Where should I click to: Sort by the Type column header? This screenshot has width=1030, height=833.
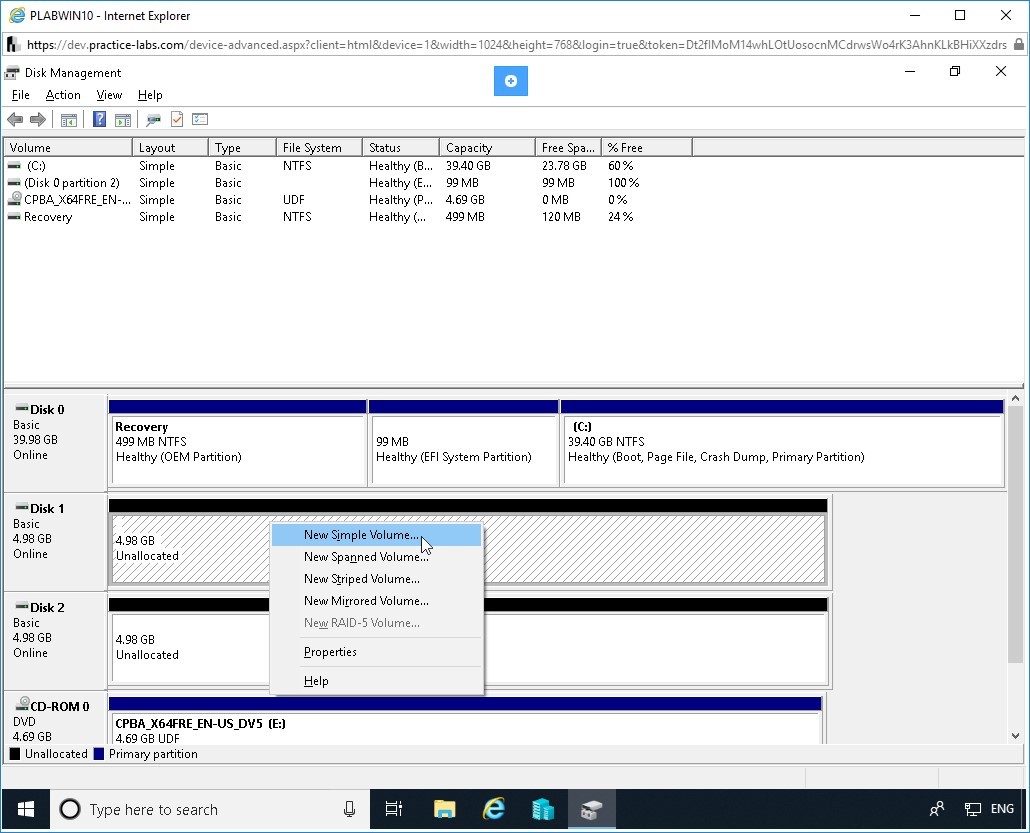tap(242, 148)
